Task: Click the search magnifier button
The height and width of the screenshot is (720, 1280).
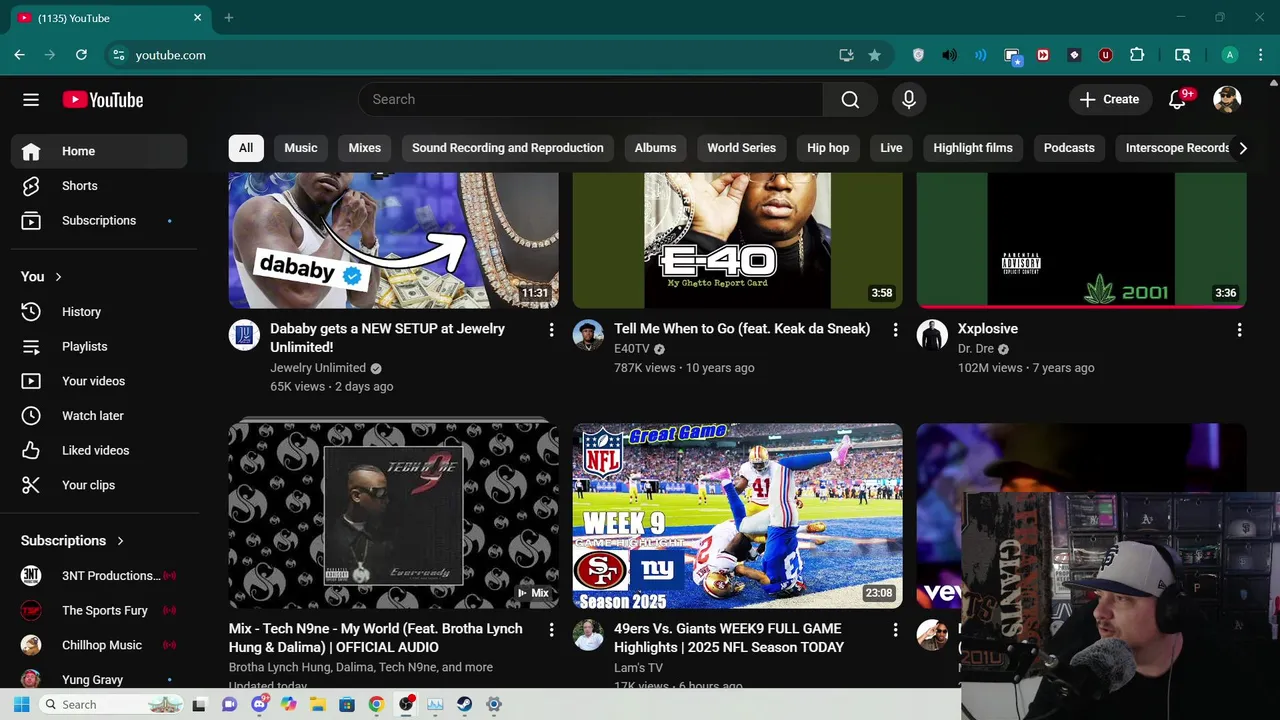Action: (x=850, y=100)
